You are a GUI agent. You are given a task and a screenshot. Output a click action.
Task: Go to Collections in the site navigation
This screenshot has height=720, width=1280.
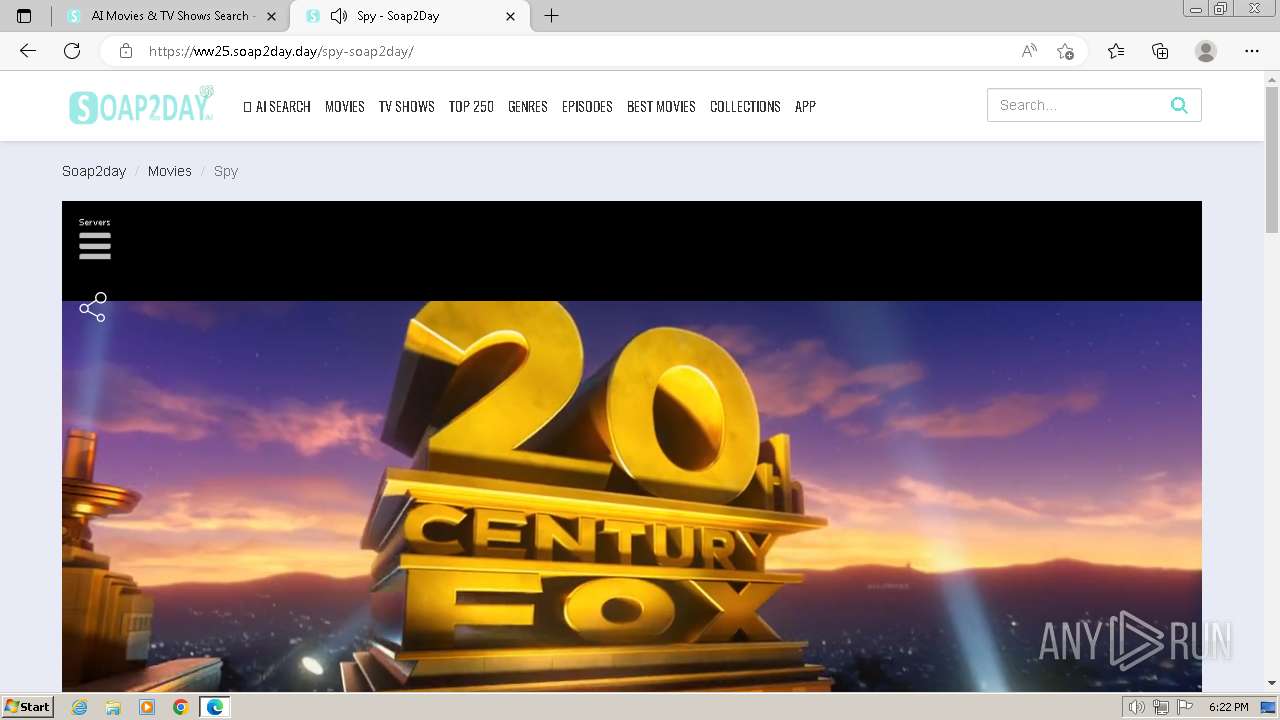pyautogui.click(x=745, y=106)
